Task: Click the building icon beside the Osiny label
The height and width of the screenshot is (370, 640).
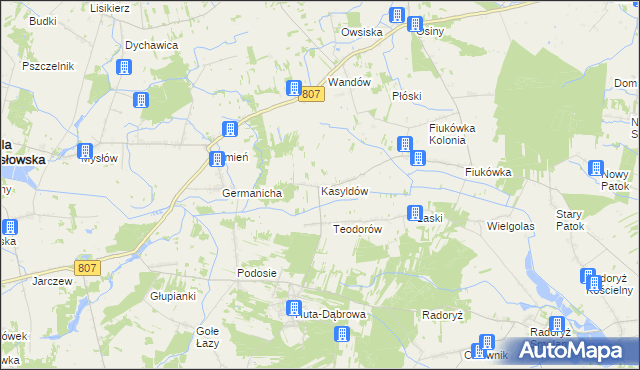Action: click(x=415, y=24)
